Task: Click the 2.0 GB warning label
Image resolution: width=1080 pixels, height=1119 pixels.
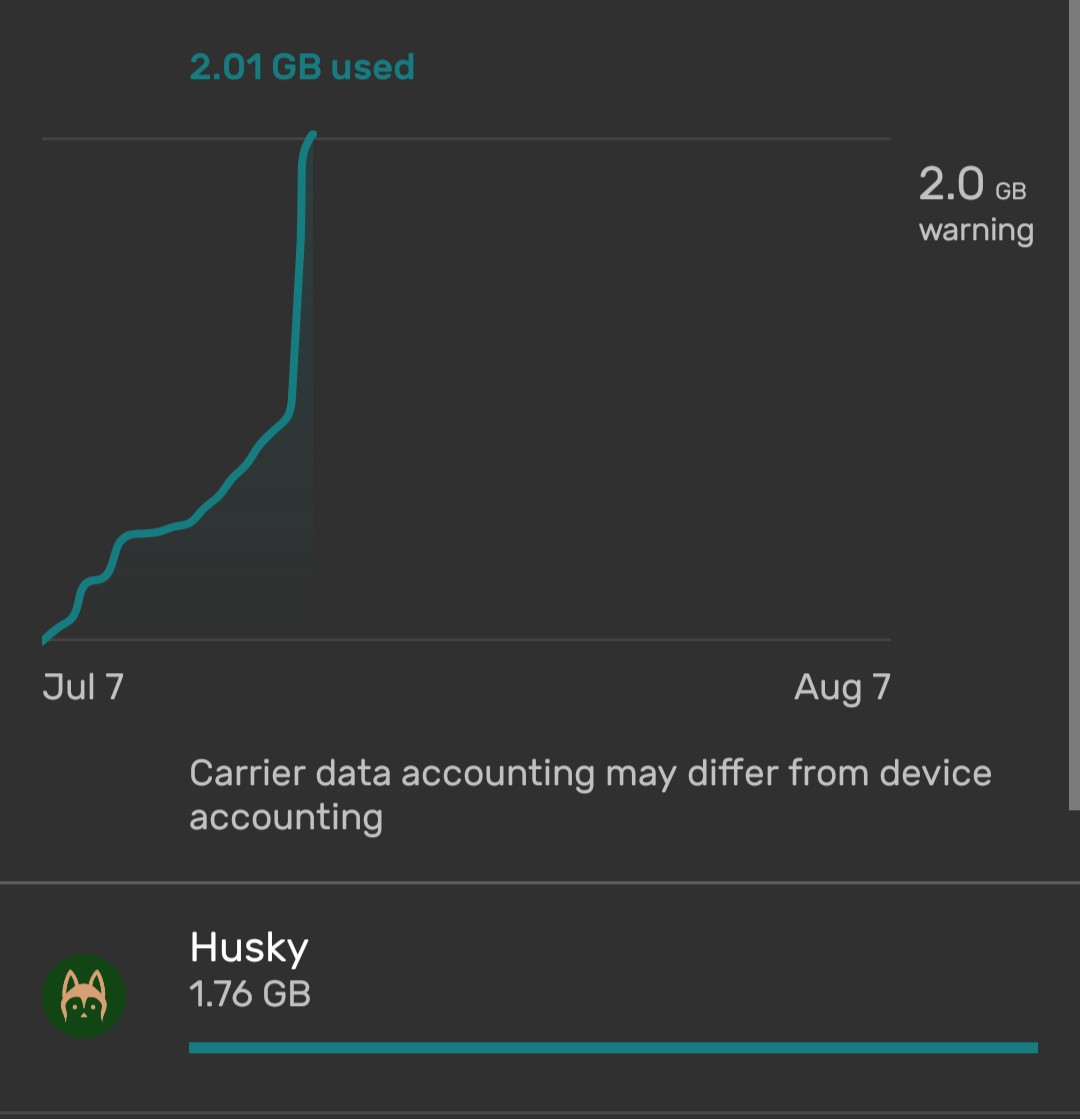Action: 975,205
